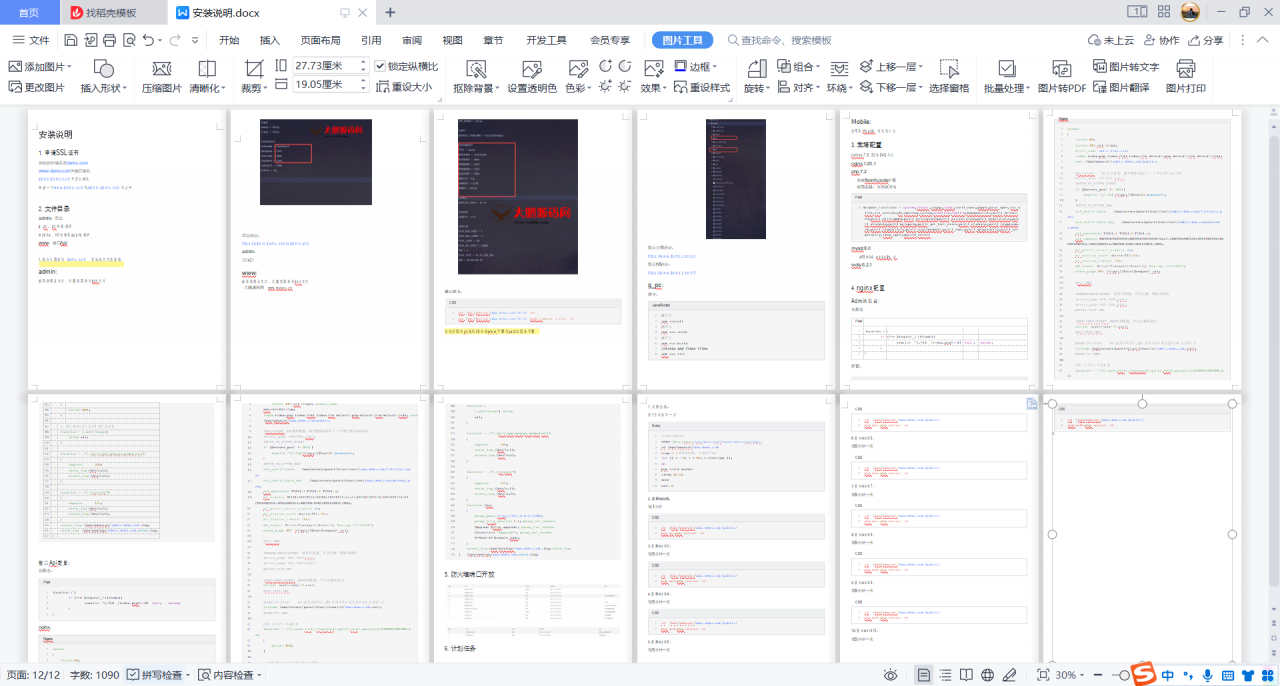Click 压缩图片 compress picture tool

[x=161, y=77]
